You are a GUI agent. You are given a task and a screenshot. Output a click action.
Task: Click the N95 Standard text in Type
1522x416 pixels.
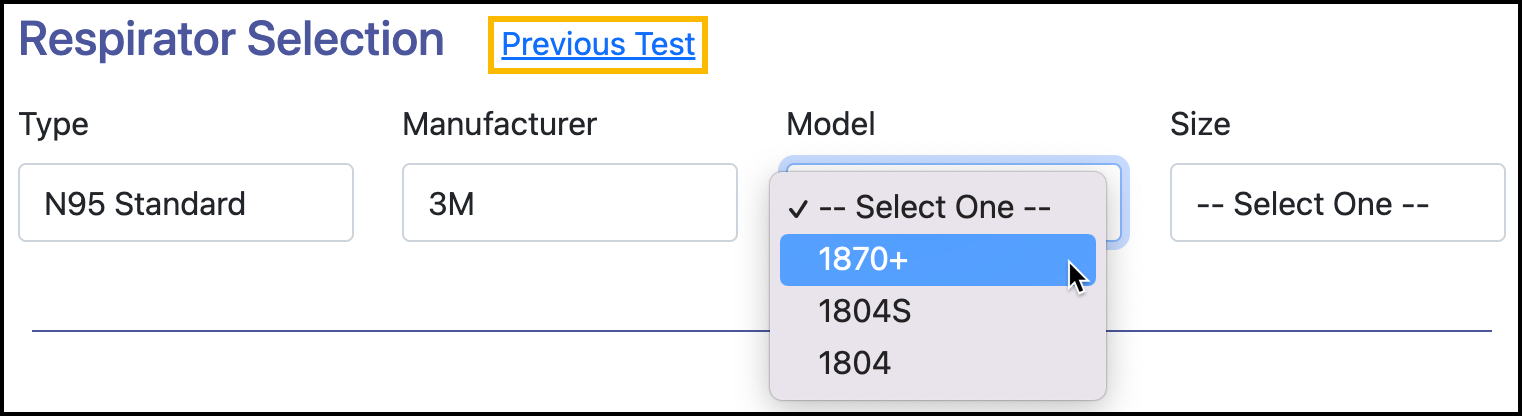(x=145, y=204)
